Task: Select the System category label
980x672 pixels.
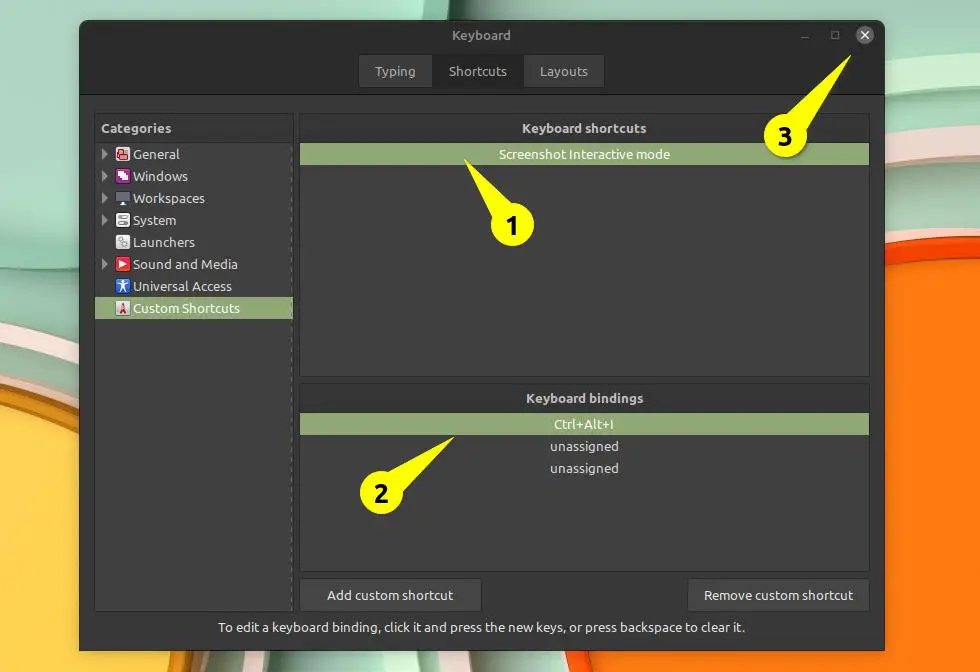Action: coord(154,221)
